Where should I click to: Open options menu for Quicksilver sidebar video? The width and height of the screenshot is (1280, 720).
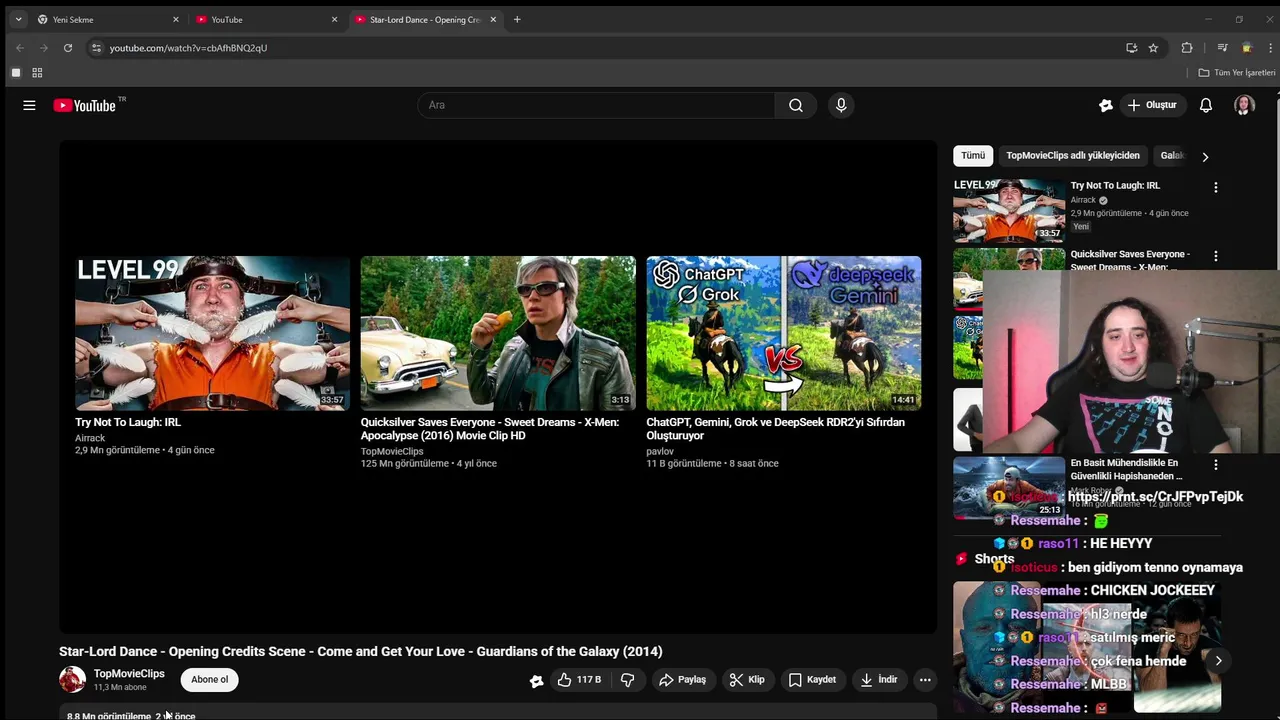[x=1216, y=256]
